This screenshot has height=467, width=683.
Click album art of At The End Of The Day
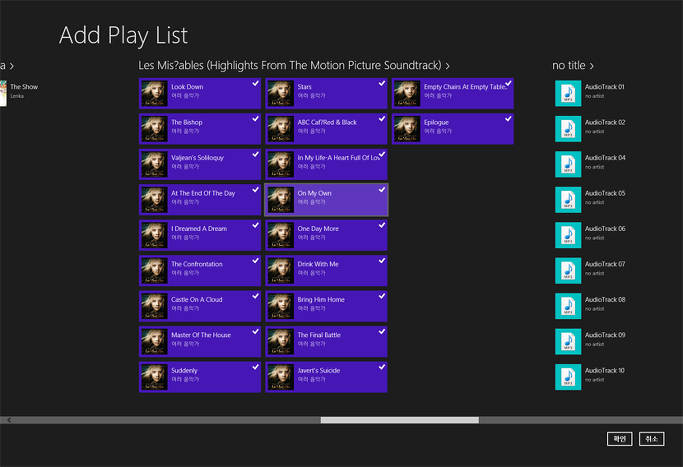tap(154, 200)
